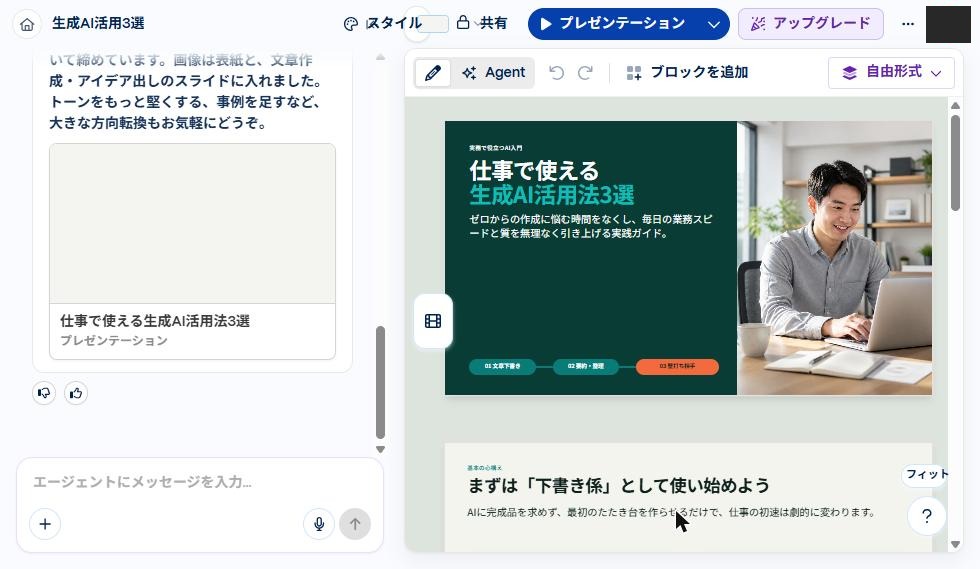Select the small 基本の心構え label above the heading
The image size is (980, 569).
(x=484, y=468)
